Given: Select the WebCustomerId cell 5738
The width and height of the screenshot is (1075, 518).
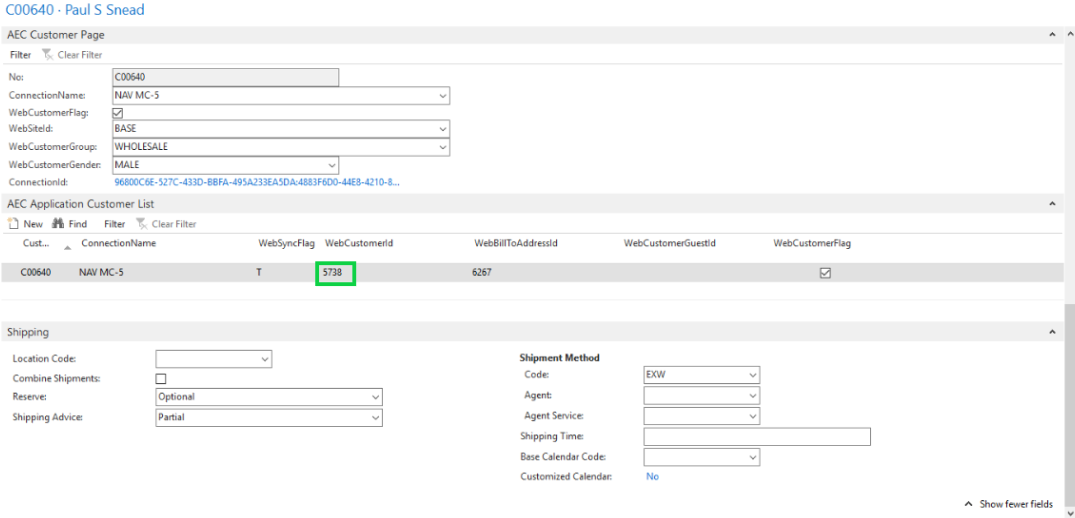Looking at the screenshot, I should [335, 273].
